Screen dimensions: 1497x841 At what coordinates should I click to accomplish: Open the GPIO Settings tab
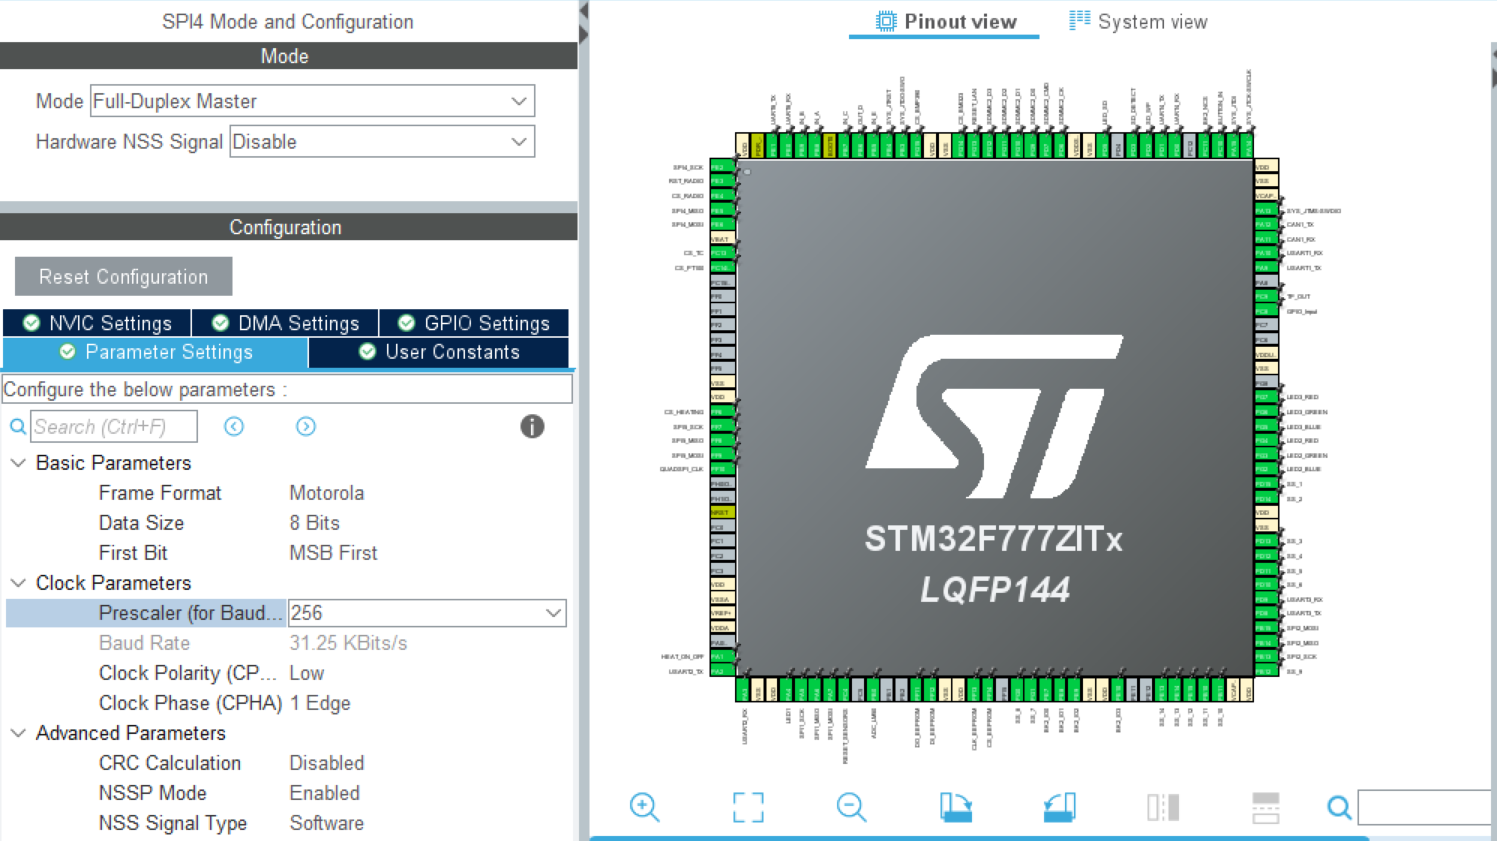pyautogui.click(x=473, y=322)
